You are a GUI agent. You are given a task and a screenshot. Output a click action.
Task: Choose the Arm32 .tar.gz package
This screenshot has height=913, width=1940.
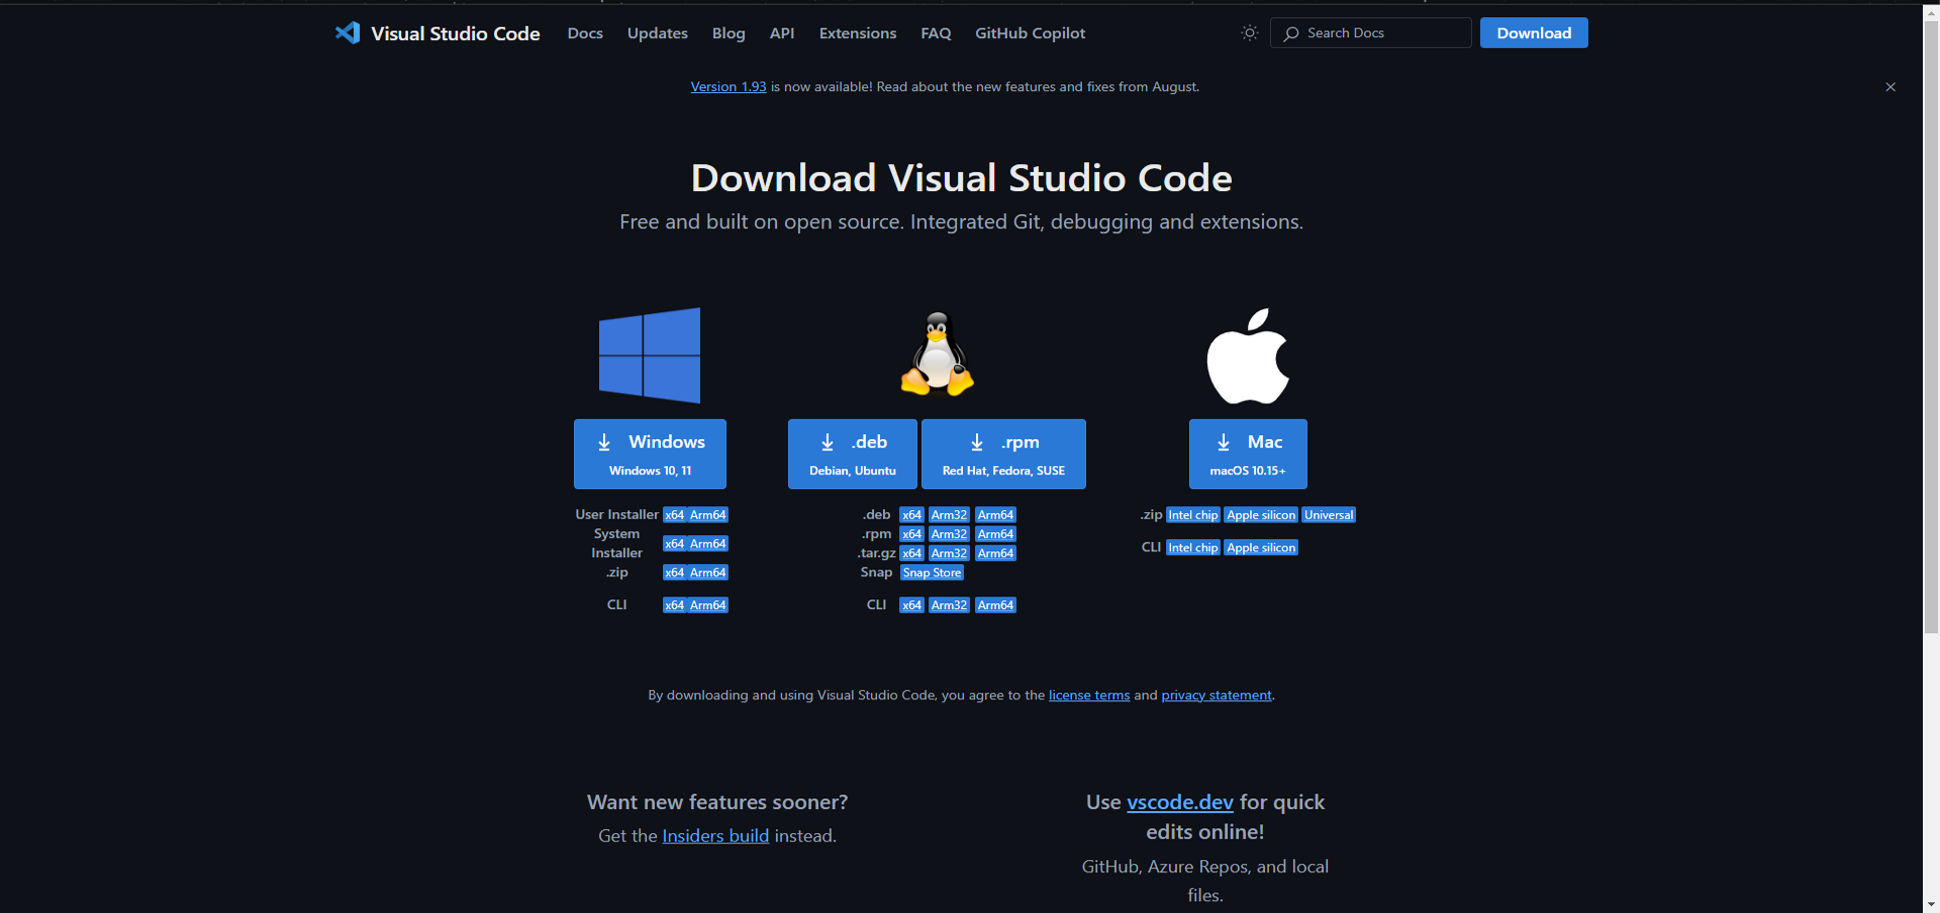948,552
